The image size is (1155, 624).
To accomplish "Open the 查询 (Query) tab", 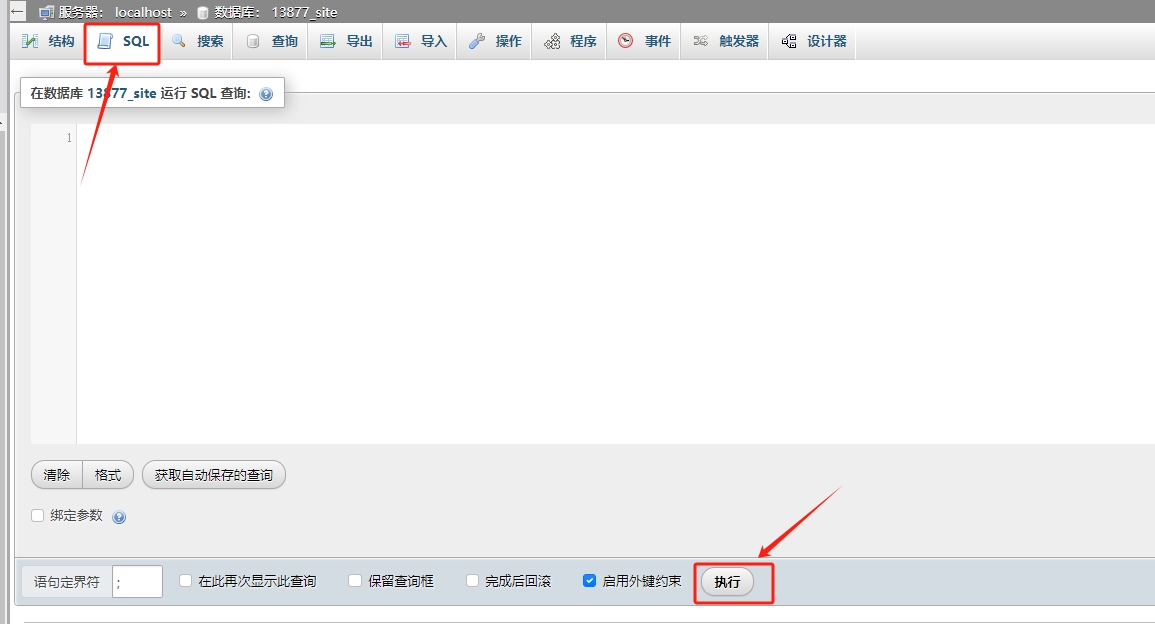I will click(x=272, y=41).
